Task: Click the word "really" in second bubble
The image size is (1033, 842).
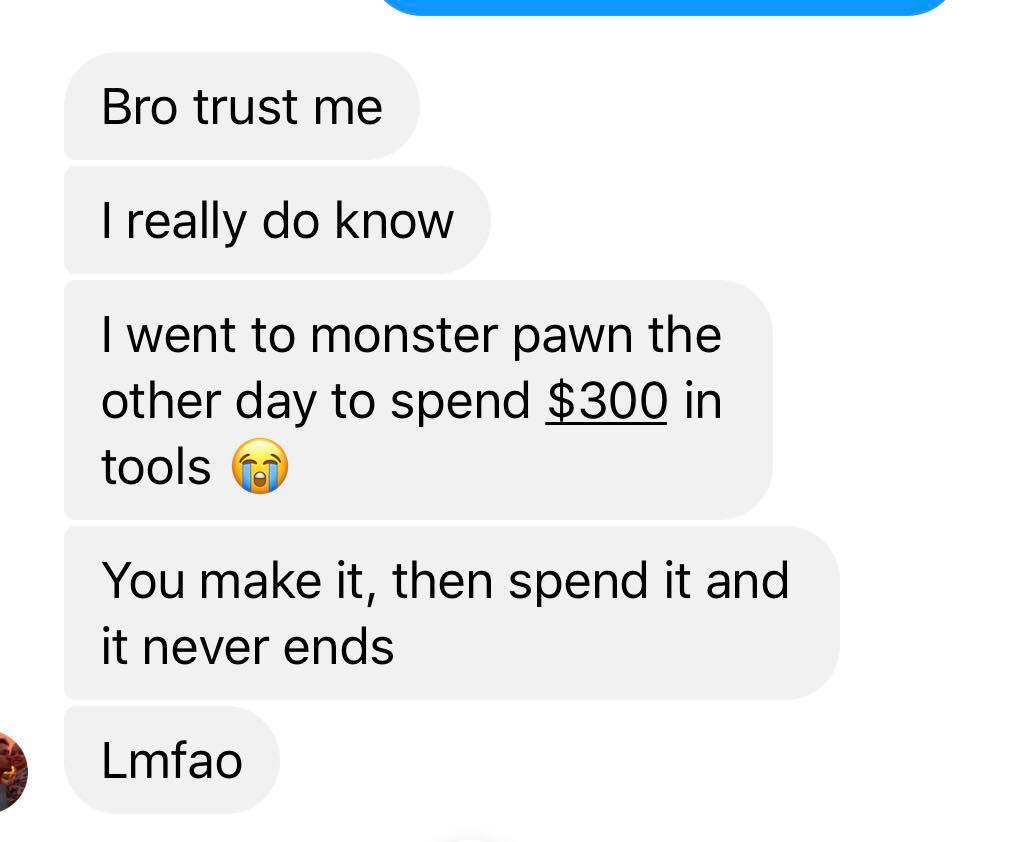Action: pyautogui.click(x=186, y=222)
